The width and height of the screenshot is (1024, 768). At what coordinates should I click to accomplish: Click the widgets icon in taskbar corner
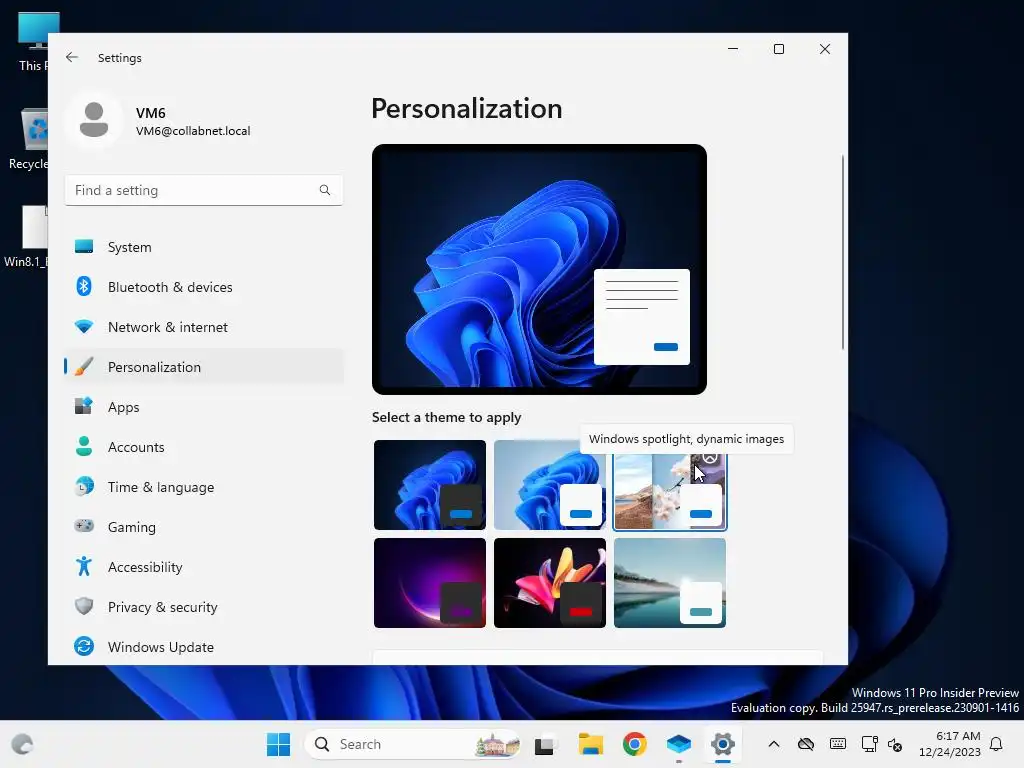click(22, 744)
